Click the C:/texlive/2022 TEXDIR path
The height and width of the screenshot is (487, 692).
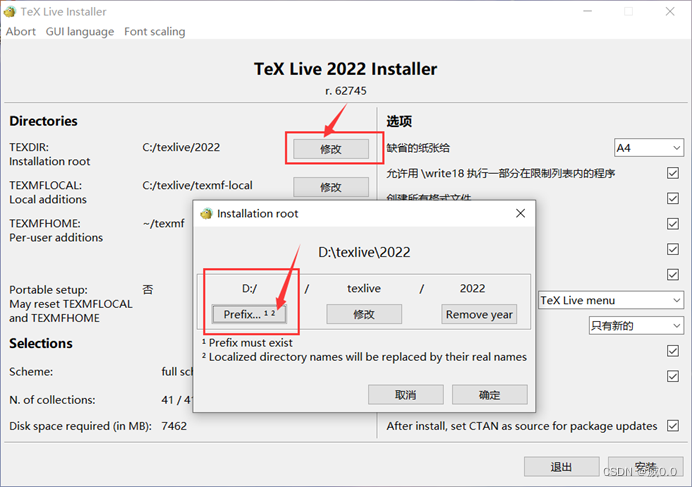pyautogui.click(x=181, y=147)
